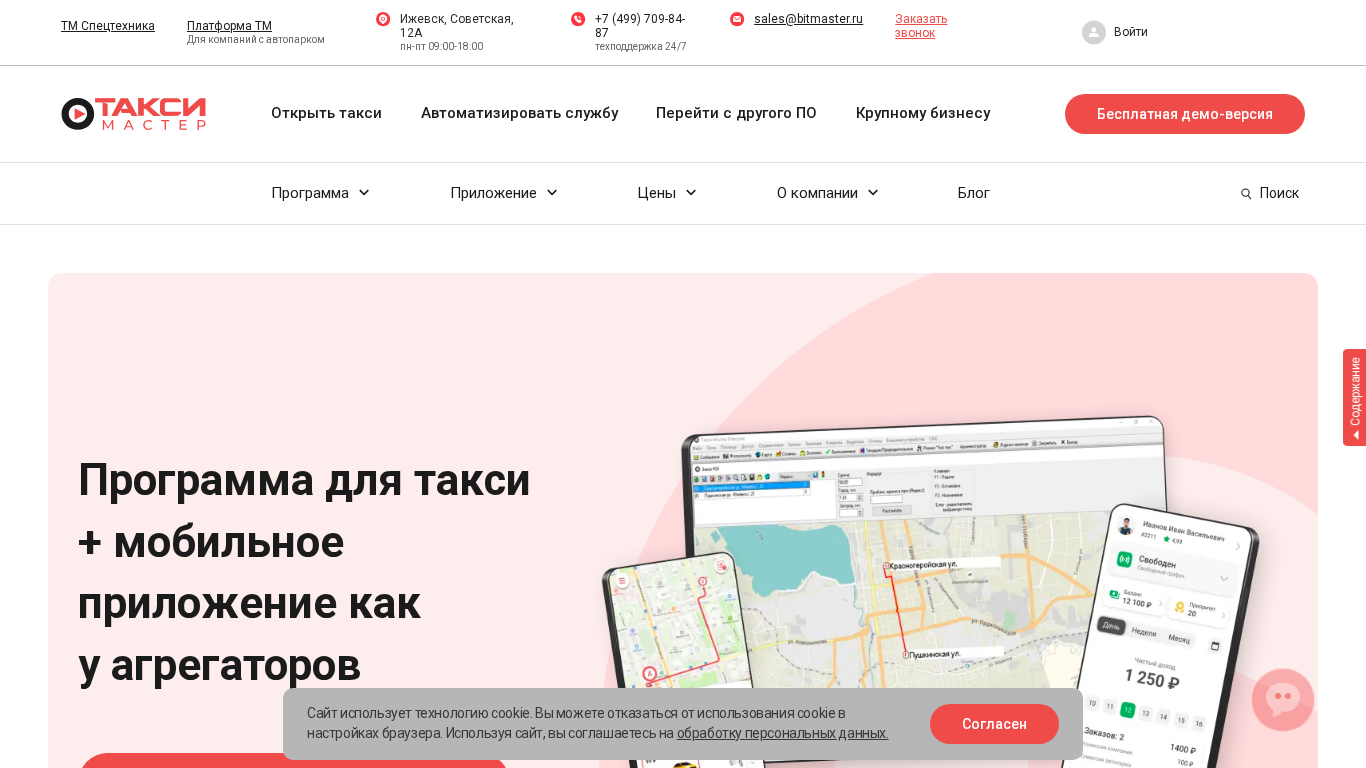Open Крупному бизнесу menu item

click(x=923, y=113)
